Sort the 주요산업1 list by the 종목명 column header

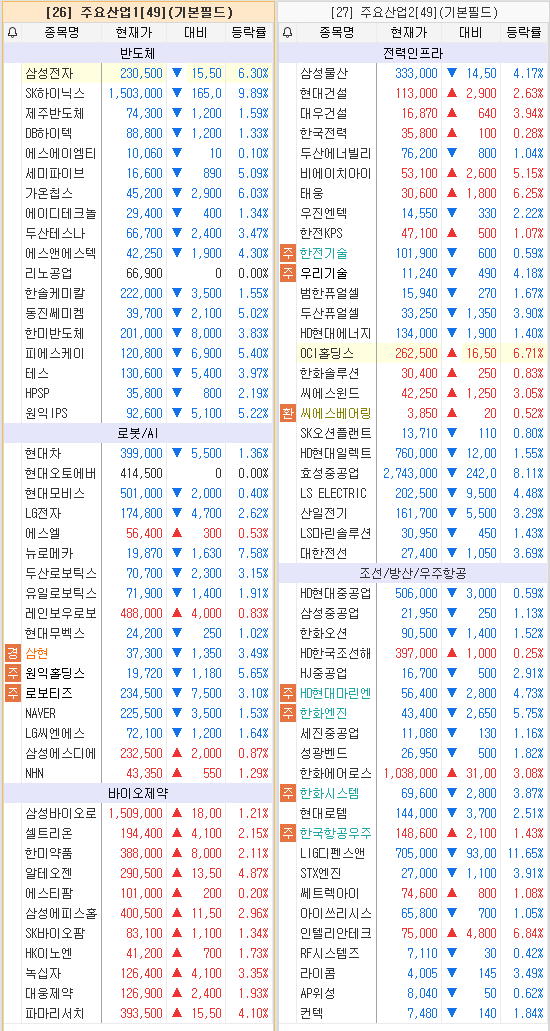click(x=62, y=33)
